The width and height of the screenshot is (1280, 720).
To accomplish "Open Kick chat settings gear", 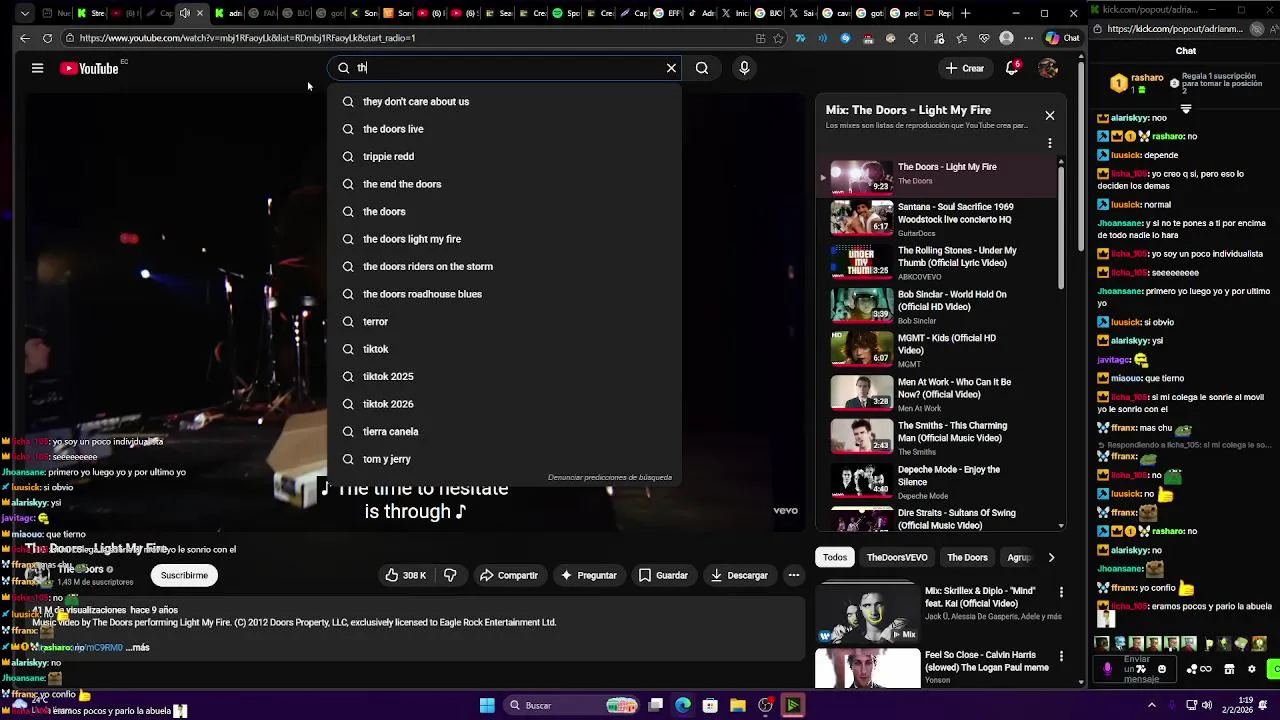I will [x=1251, y=669].
